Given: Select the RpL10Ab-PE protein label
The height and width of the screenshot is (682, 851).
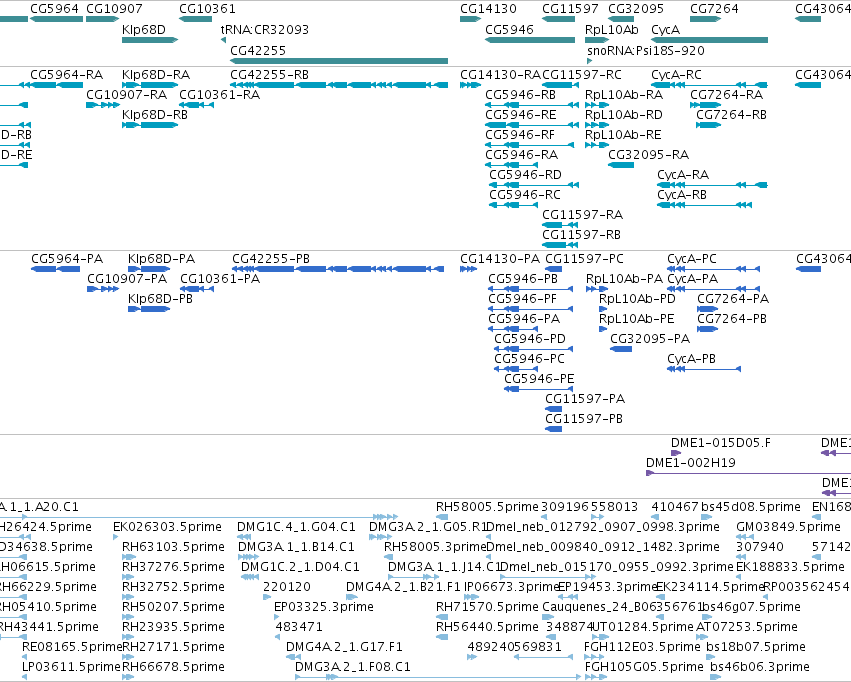Looking at the screenshot, I should tap(637, 318).
